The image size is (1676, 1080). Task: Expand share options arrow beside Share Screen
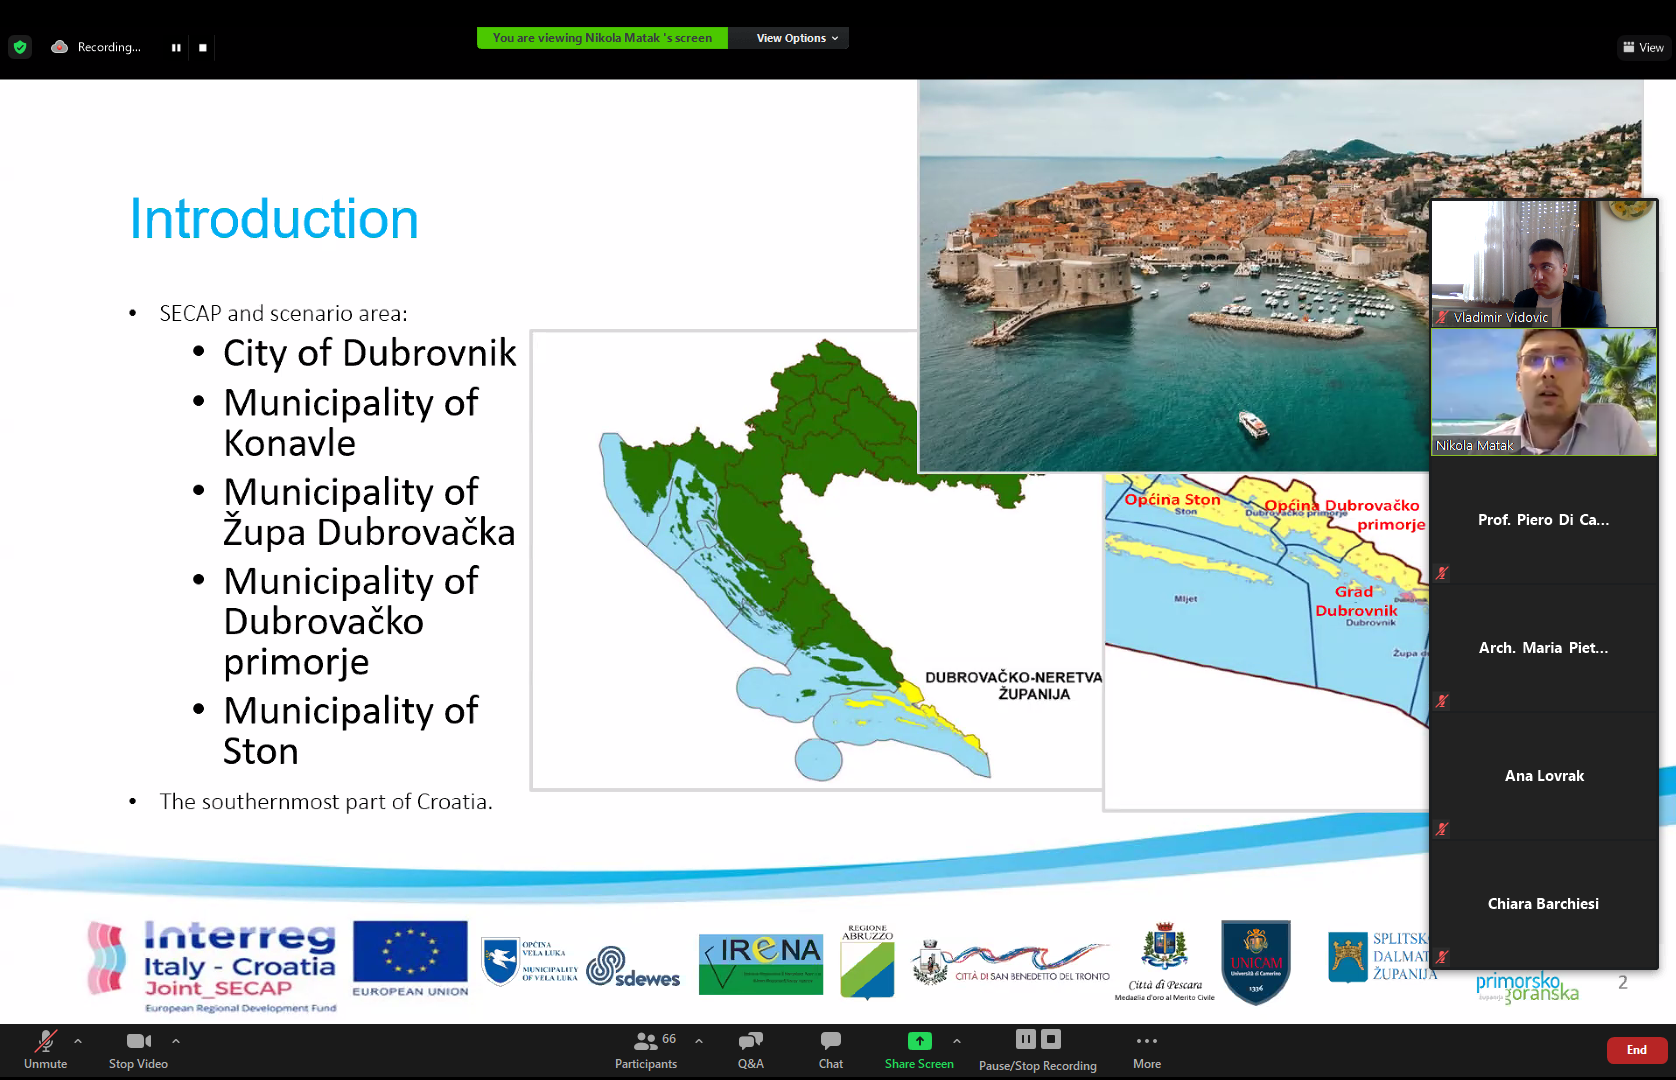[x=957, y=1041]
